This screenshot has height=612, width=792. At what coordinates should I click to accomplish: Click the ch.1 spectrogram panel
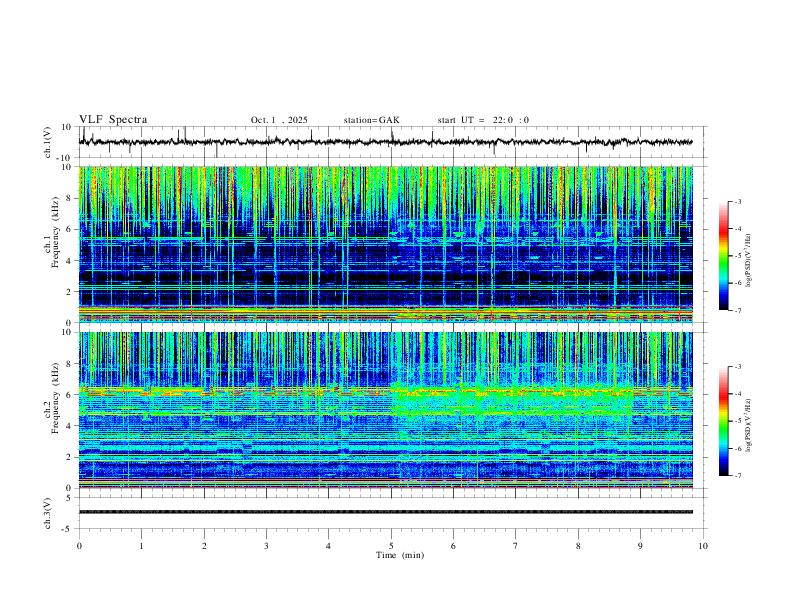386,244
